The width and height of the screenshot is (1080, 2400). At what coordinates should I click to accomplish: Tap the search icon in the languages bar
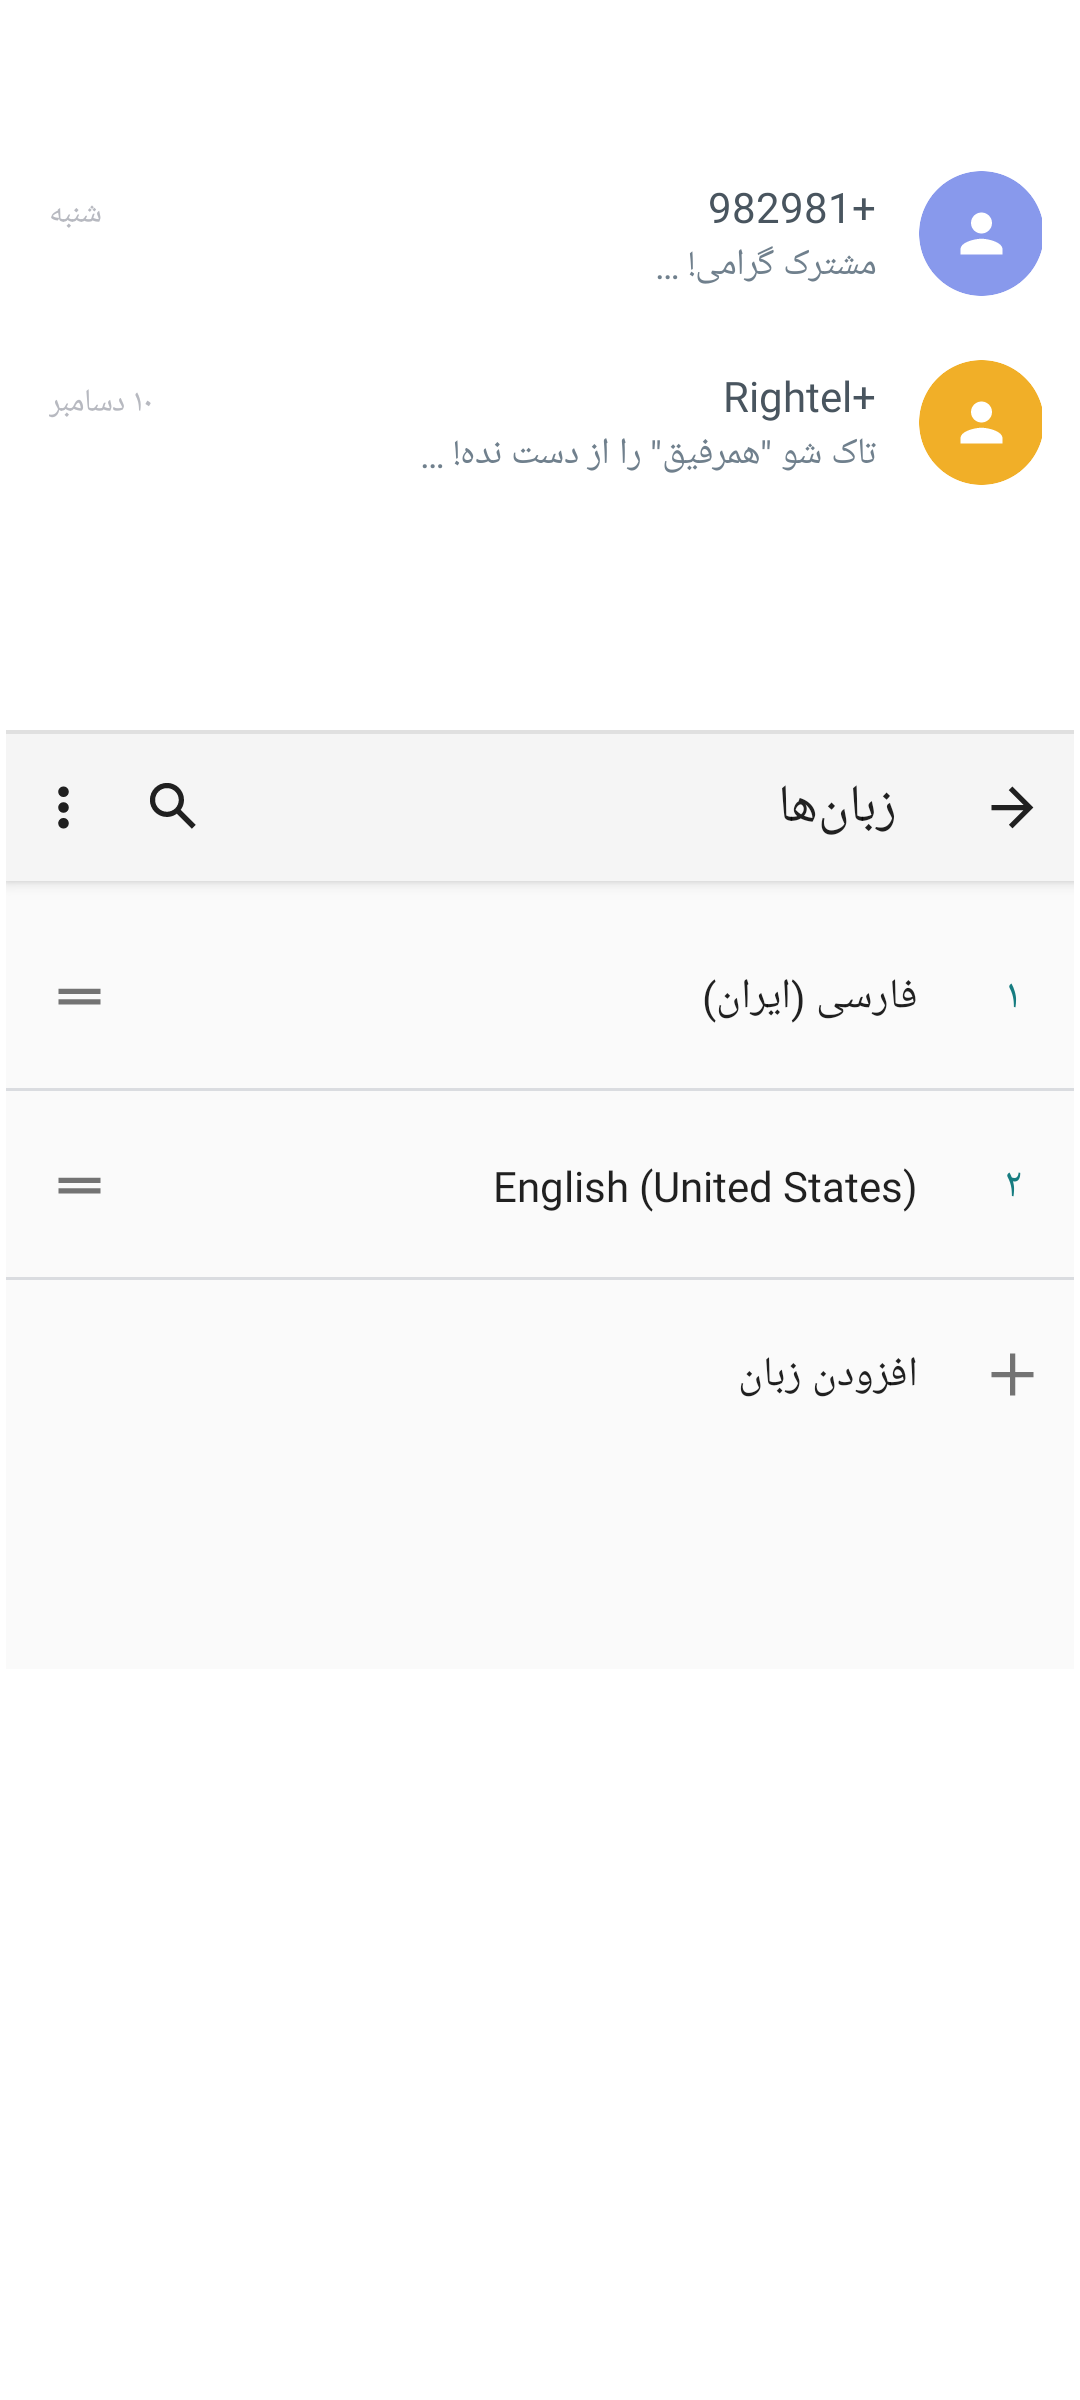pyautogui.click(x=172, y=807)
